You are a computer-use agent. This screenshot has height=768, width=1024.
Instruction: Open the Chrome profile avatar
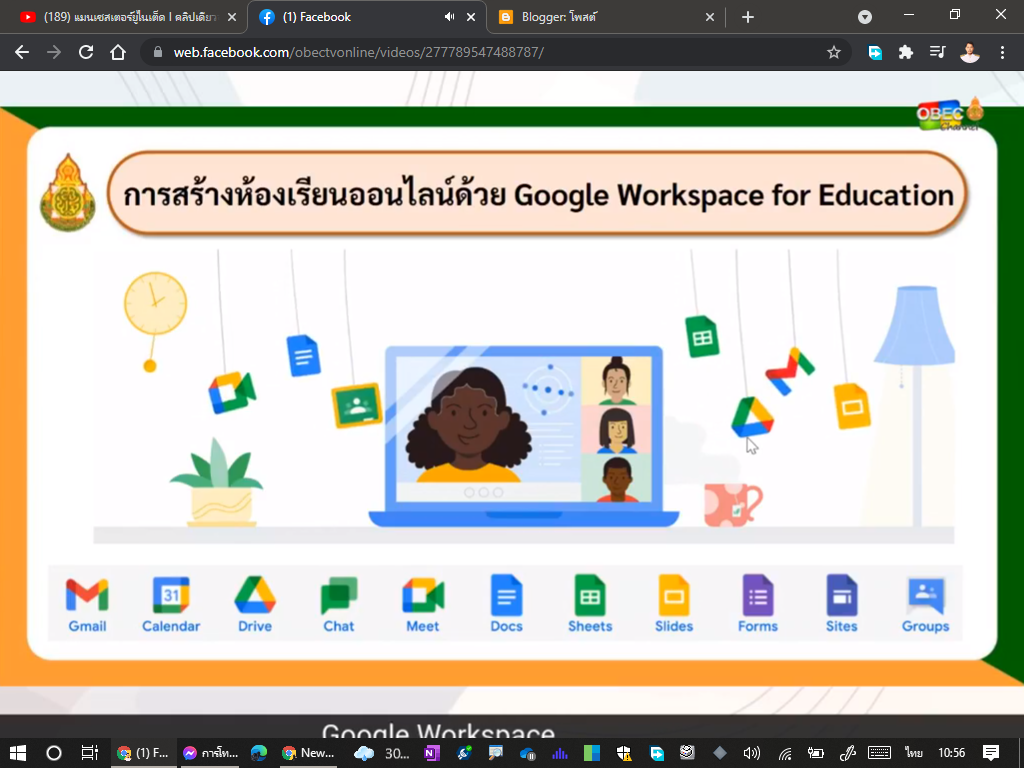pos(970,52)
